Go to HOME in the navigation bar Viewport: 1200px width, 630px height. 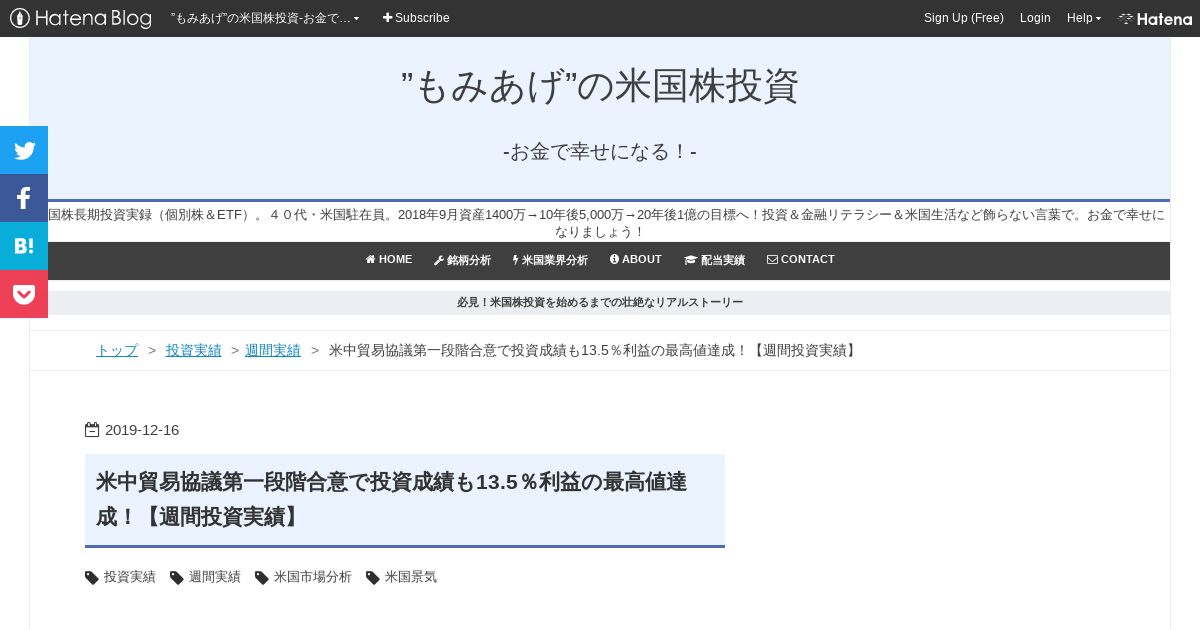coord(389,260)
